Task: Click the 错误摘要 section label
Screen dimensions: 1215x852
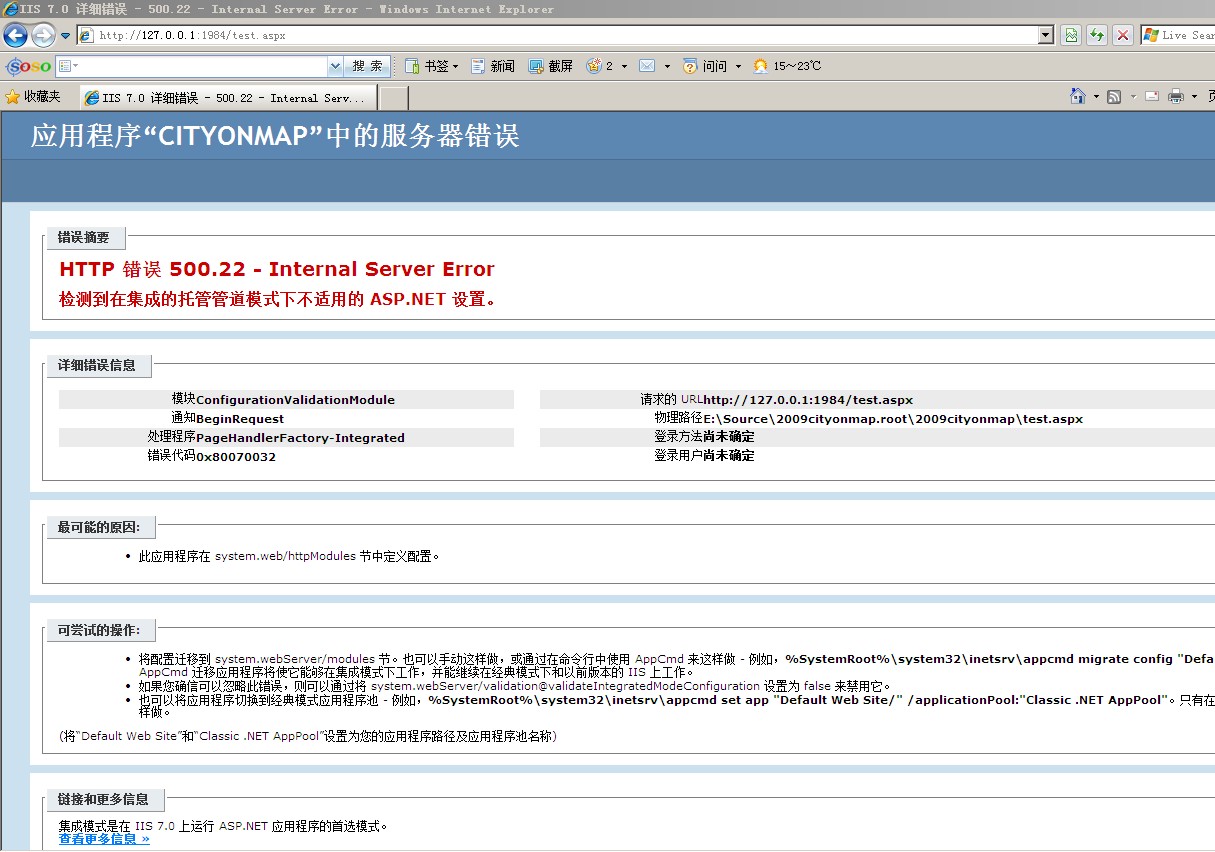Action: pyautogui.click(x=84, y=238)
